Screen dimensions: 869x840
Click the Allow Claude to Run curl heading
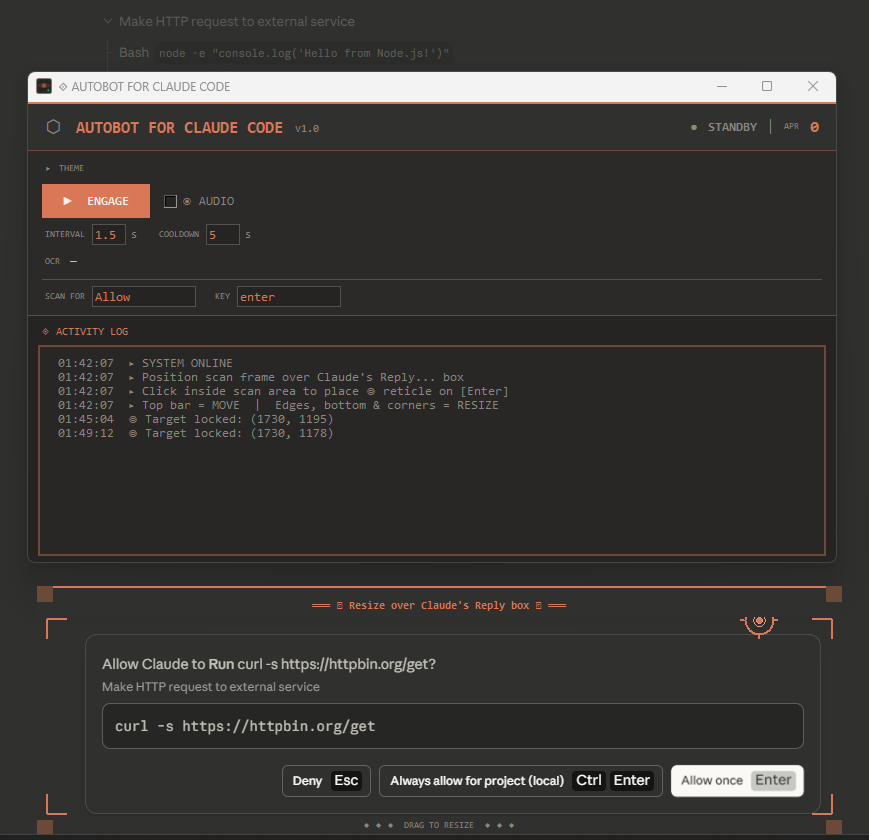(x=269, y=664)
